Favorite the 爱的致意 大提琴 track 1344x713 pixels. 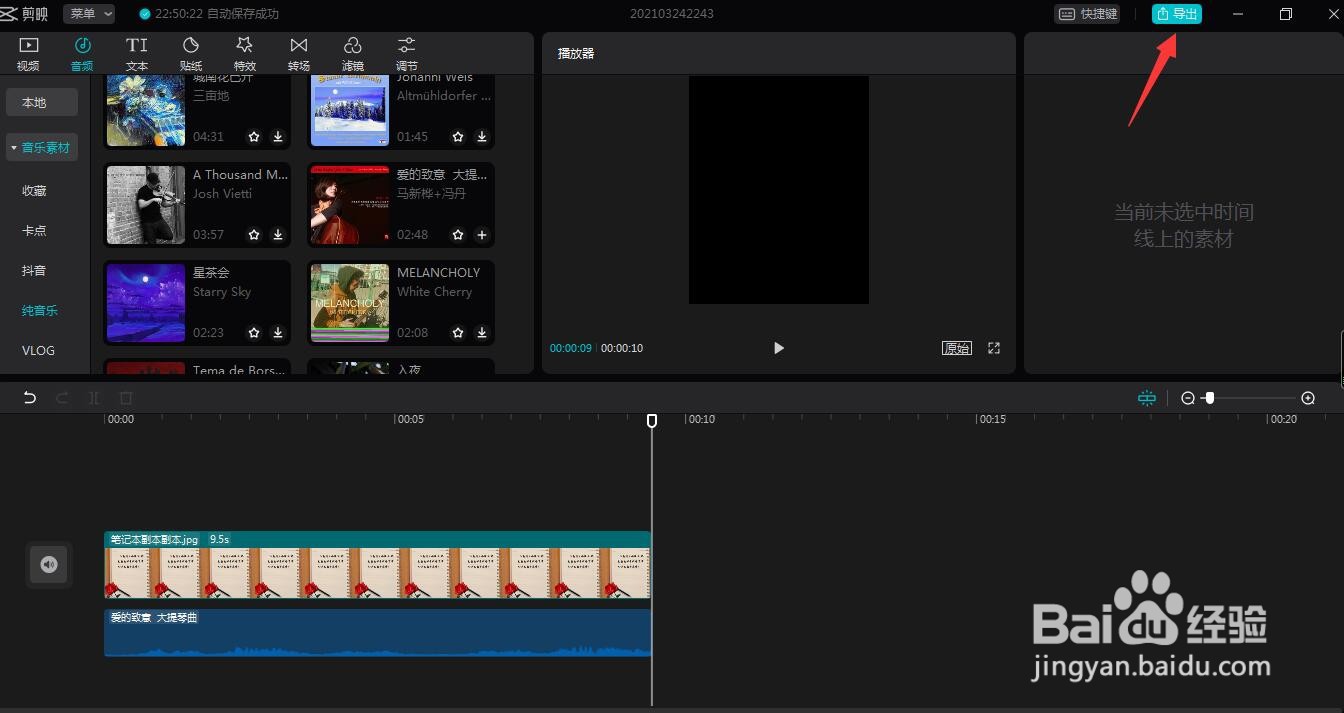click(458, 235)
